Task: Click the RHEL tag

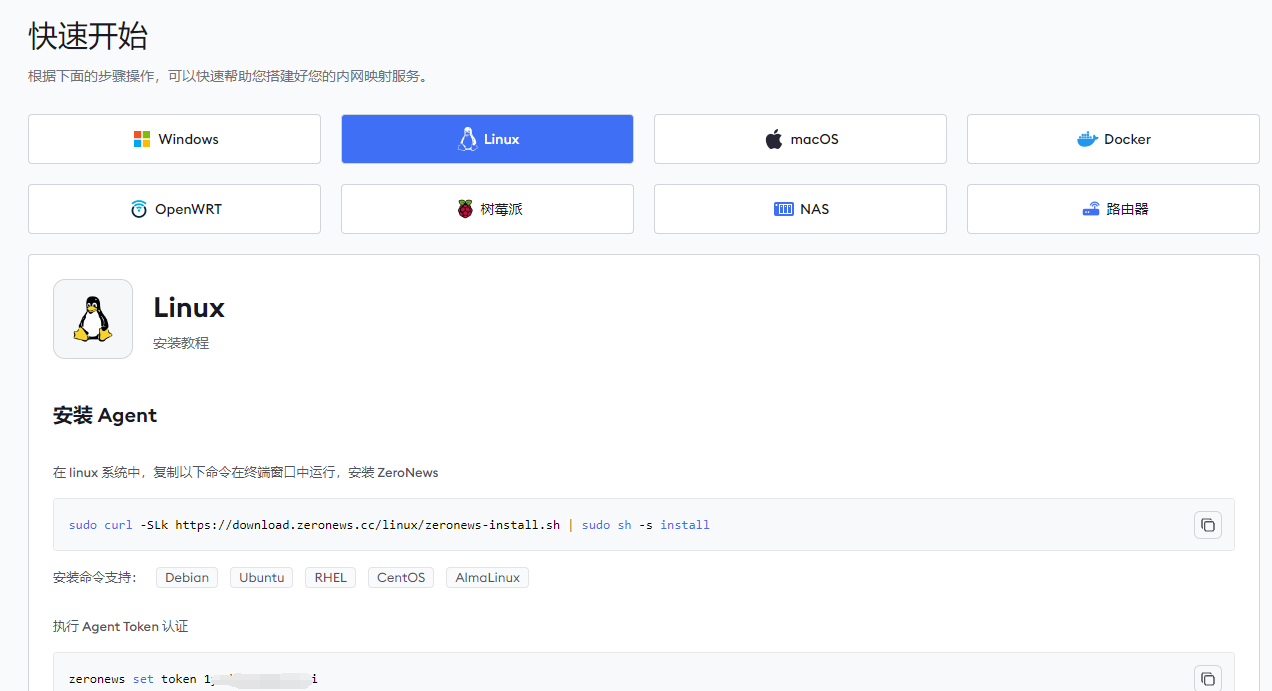Action: pyautogui.click(x=330, y=577)
